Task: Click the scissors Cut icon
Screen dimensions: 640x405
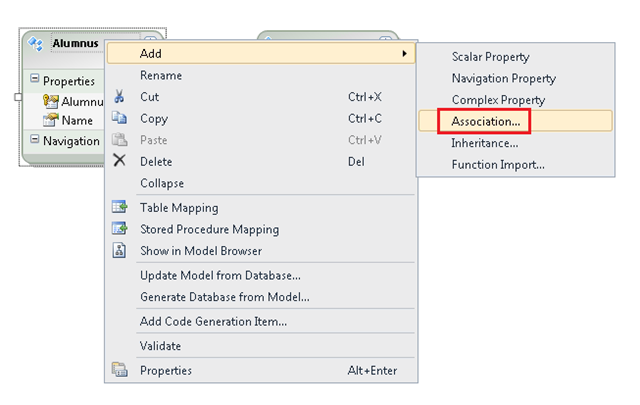Action: (x=119, y=97)
